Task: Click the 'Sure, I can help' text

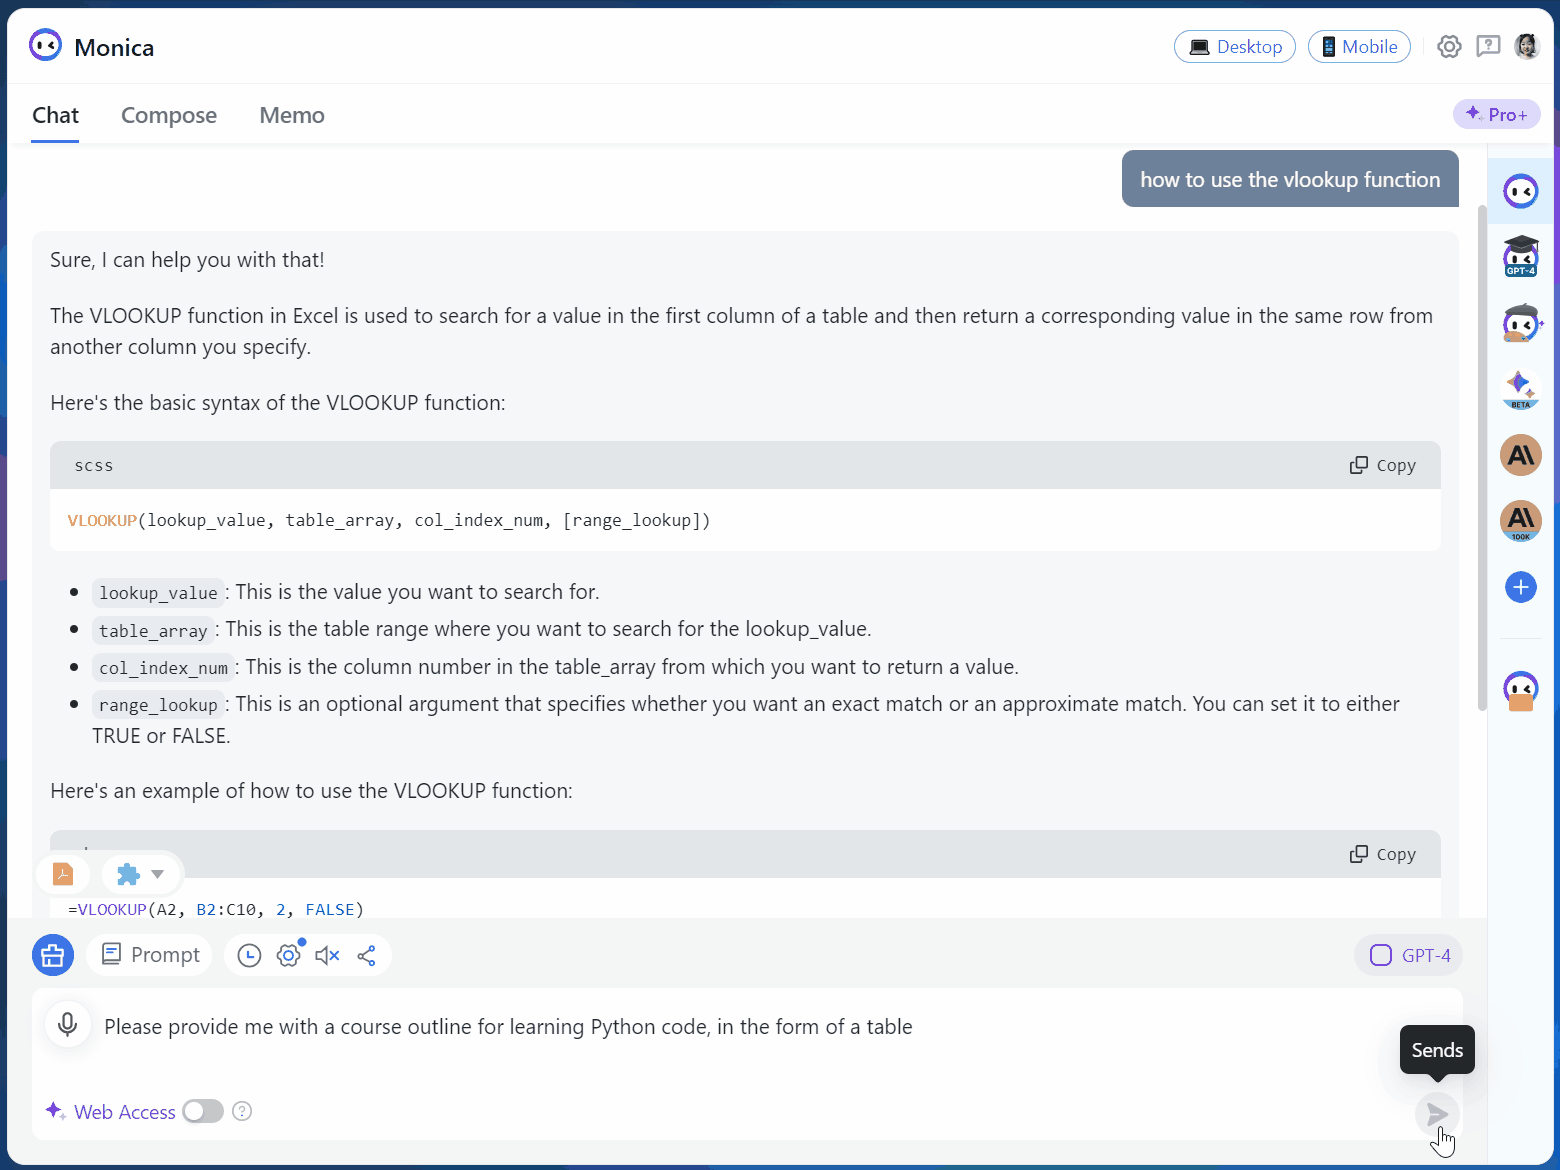Action: point(187,260)
